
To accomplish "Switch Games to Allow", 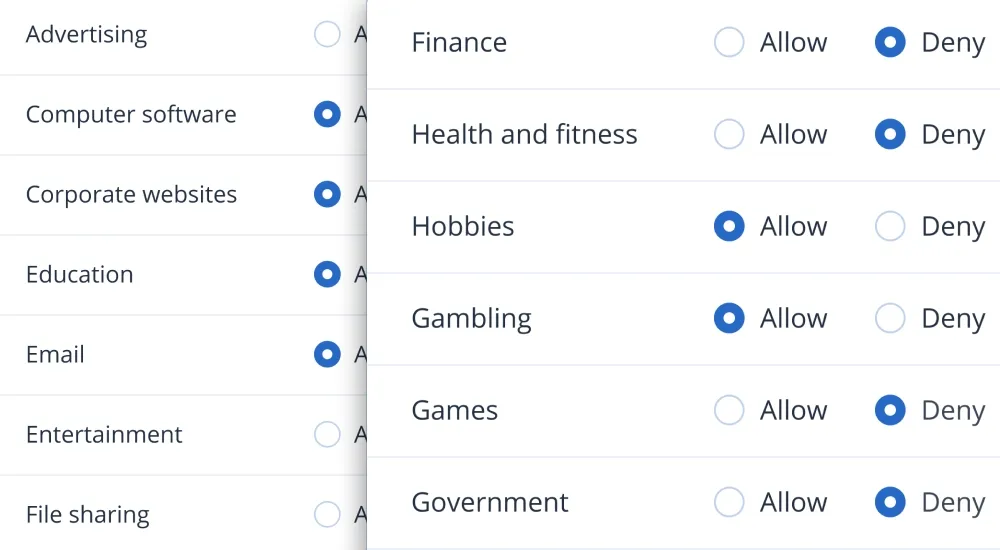I will [x=729, y=410].
